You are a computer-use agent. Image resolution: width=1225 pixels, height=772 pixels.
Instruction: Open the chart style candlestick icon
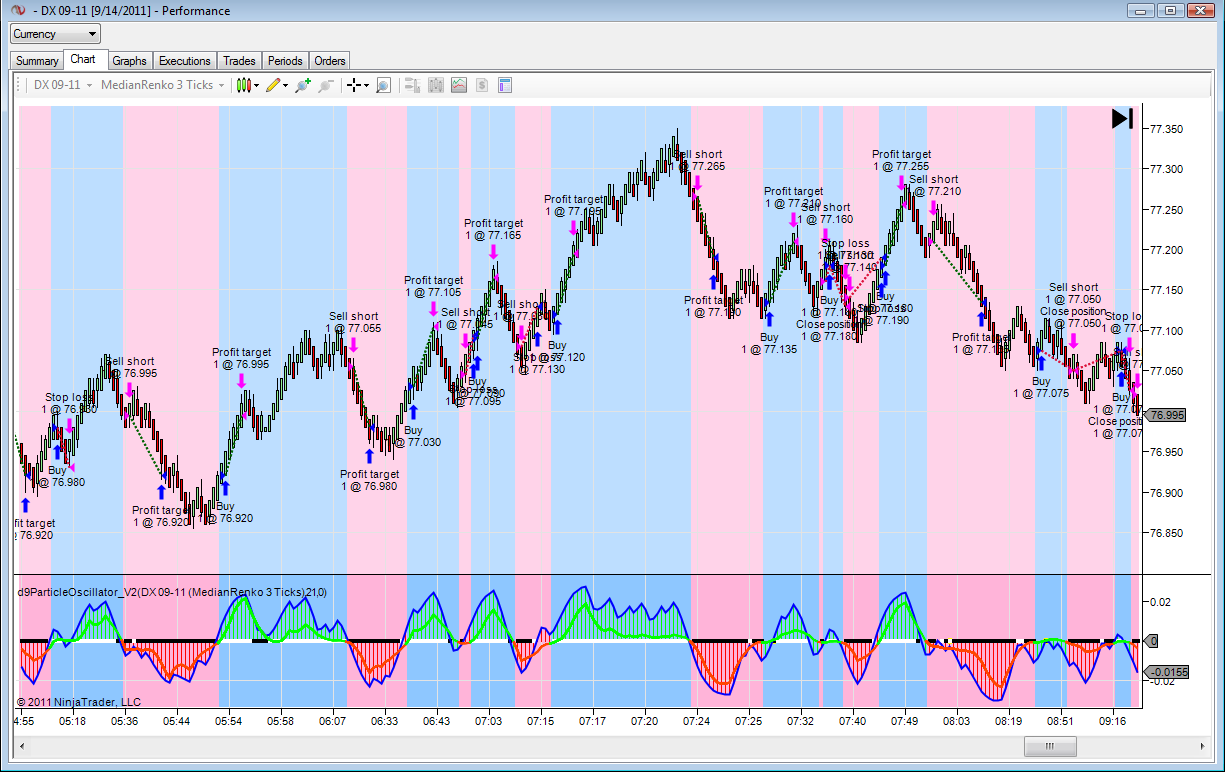(x=243, y=85)
